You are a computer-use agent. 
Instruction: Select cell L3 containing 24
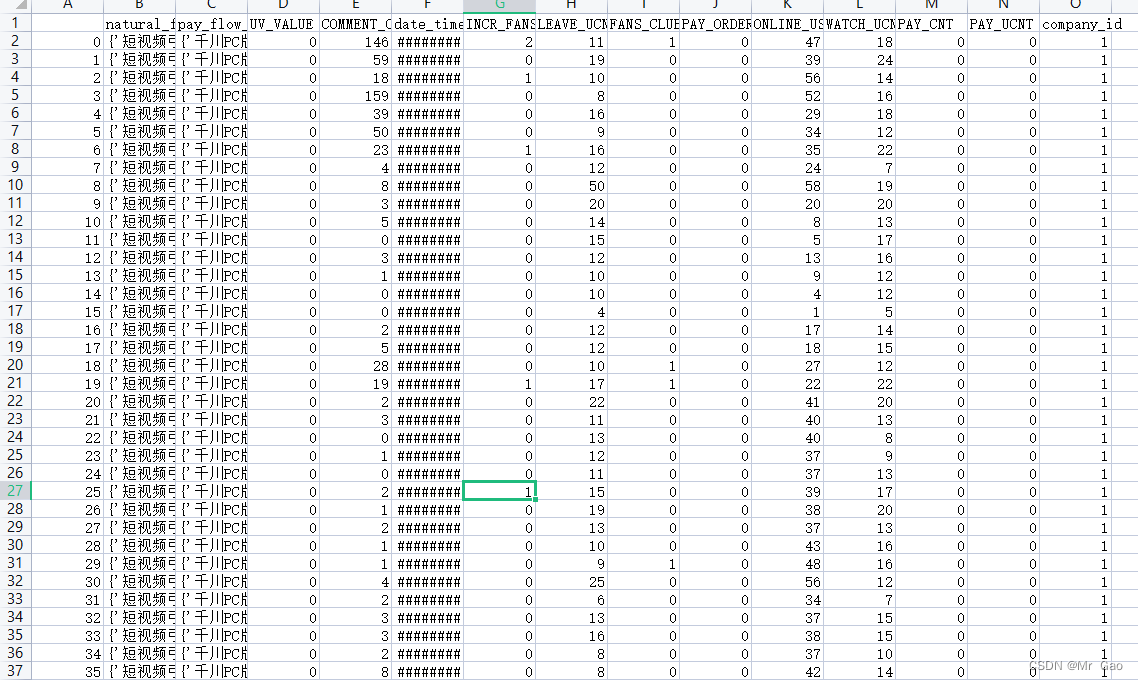click(859, 60)
